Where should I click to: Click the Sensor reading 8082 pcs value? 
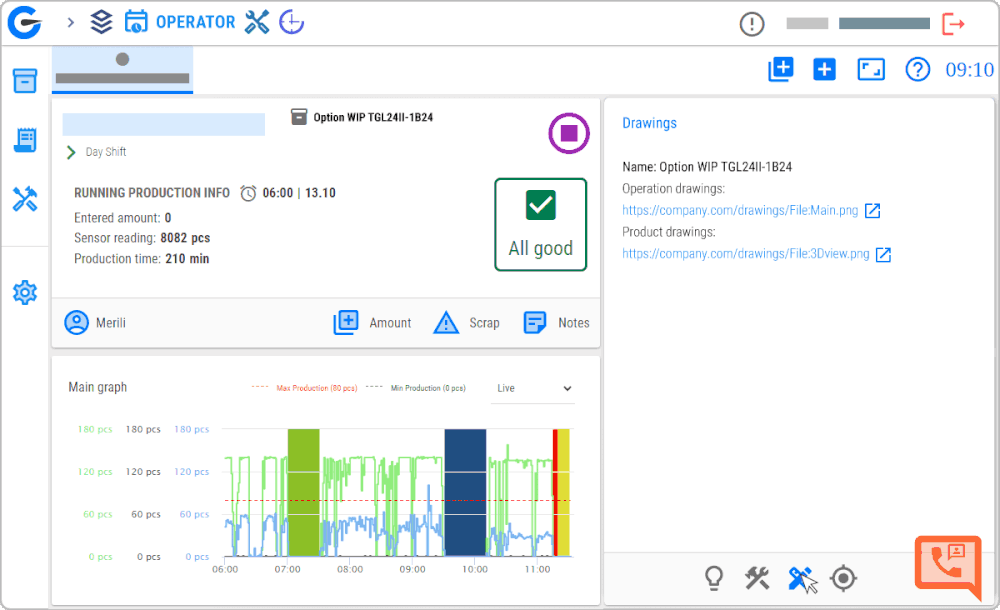pos(185,238)
